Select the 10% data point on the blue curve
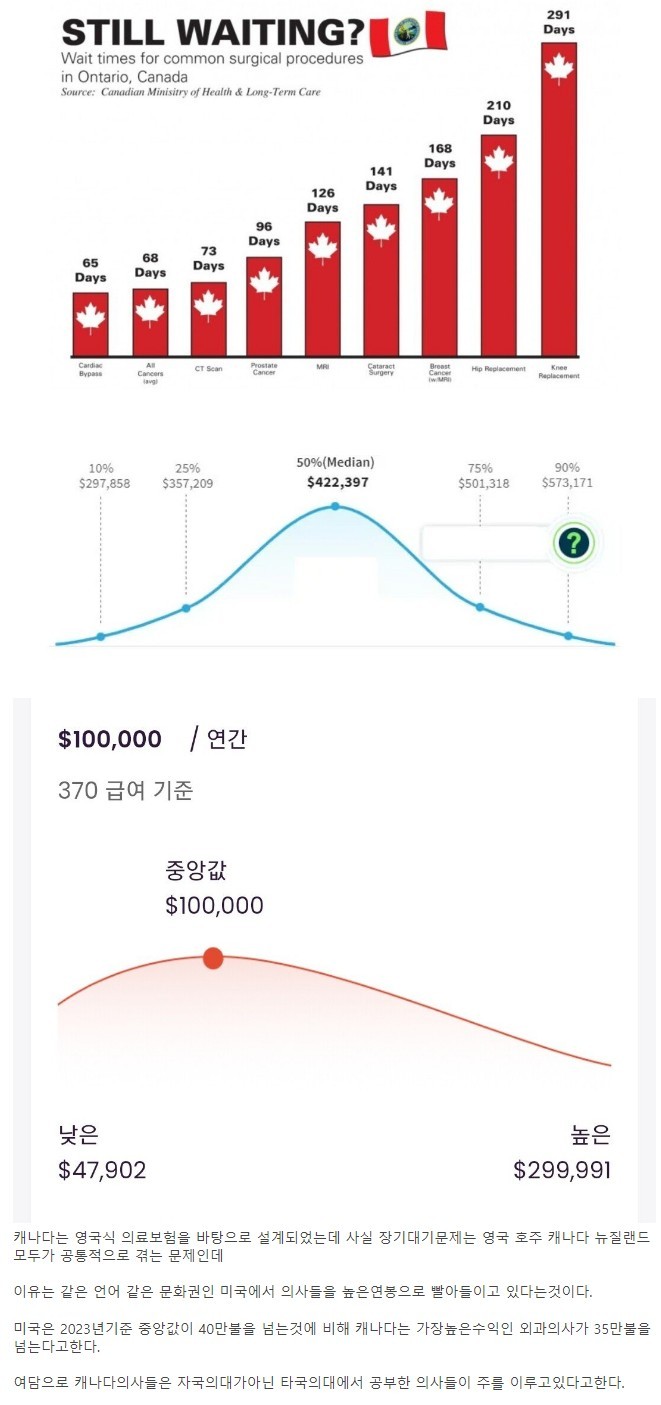This screenshot has height=1405, width=661. (100, 636)
